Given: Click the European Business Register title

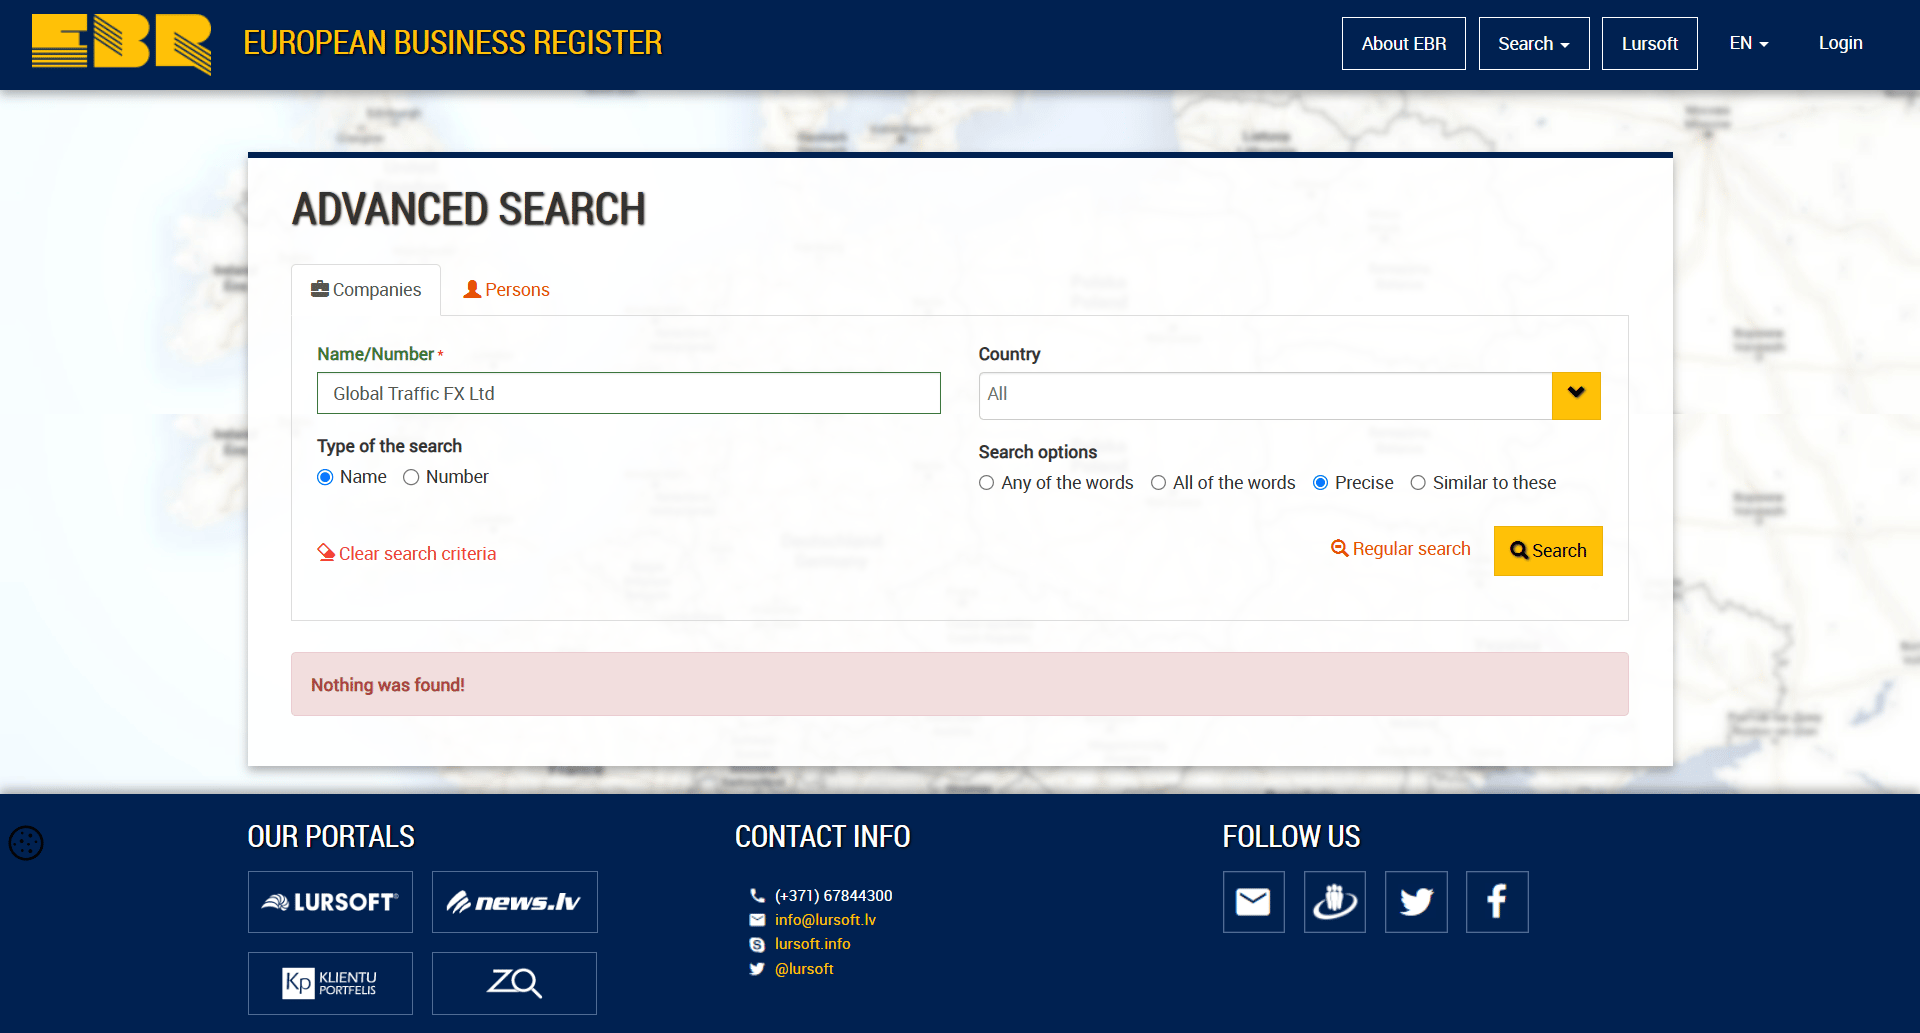Looking at the screenshot, I should pos(453,43).
